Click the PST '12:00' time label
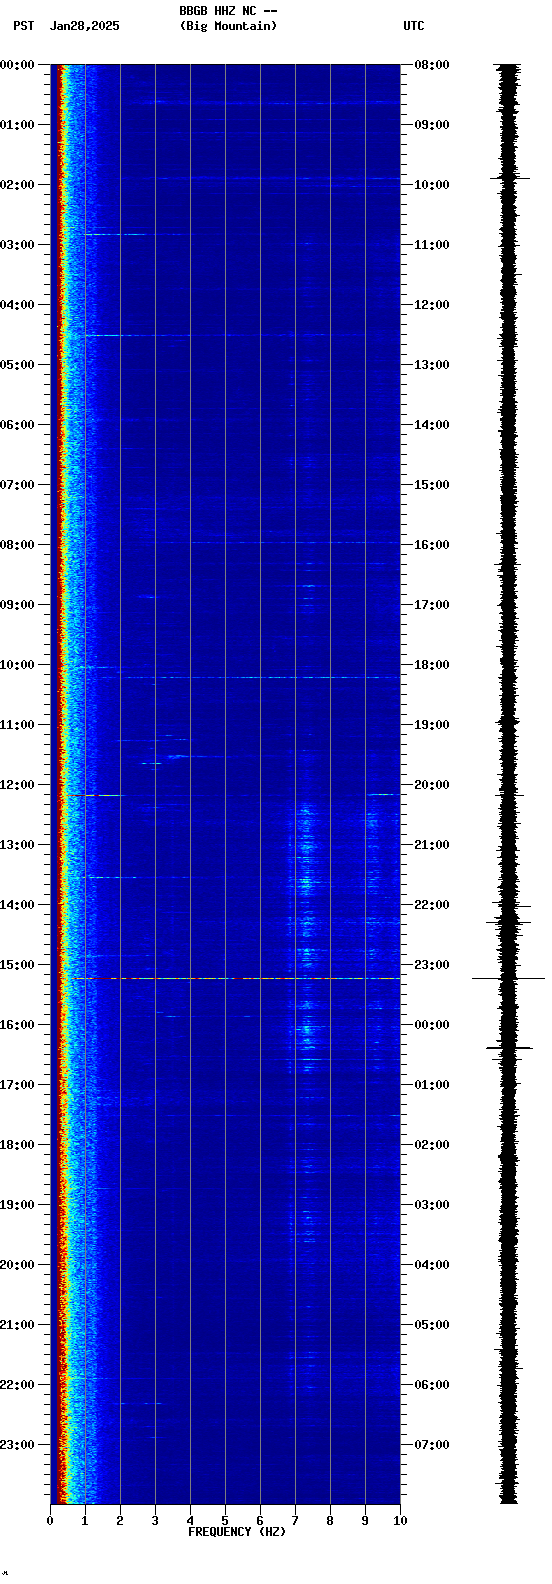 [17, 785]
